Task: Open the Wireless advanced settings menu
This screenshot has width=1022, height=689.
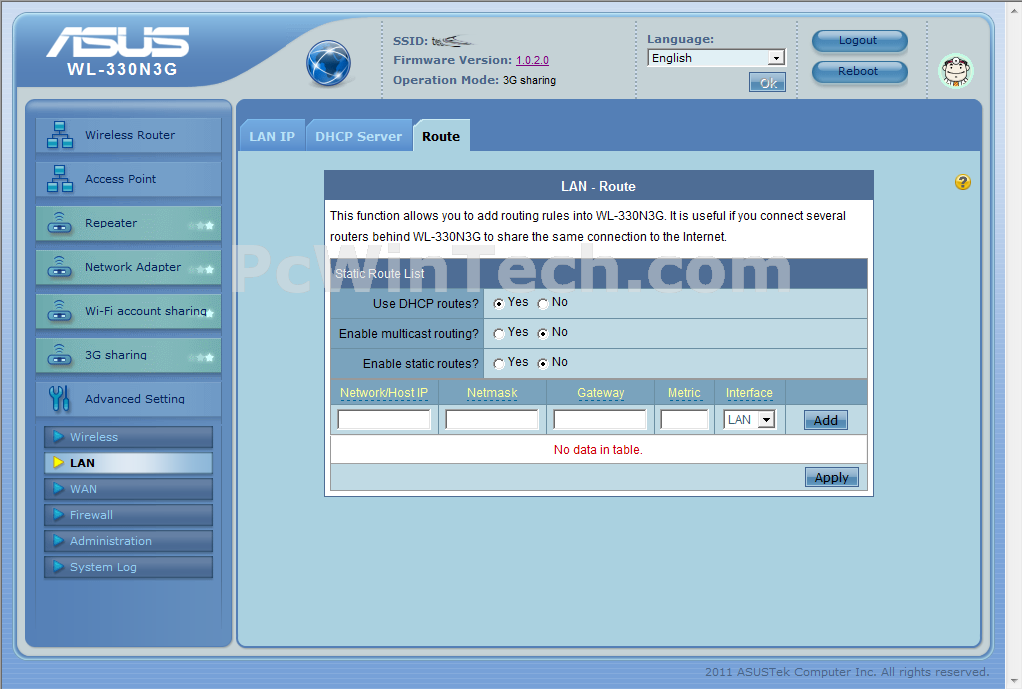Action: [128, 437]
